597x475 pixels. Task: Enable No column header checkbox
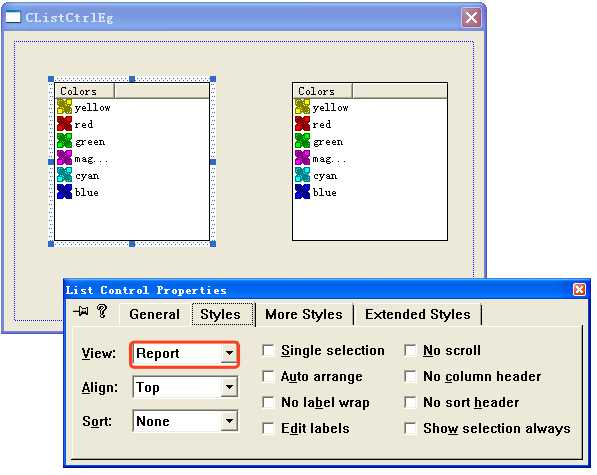(x=410, y=376)
